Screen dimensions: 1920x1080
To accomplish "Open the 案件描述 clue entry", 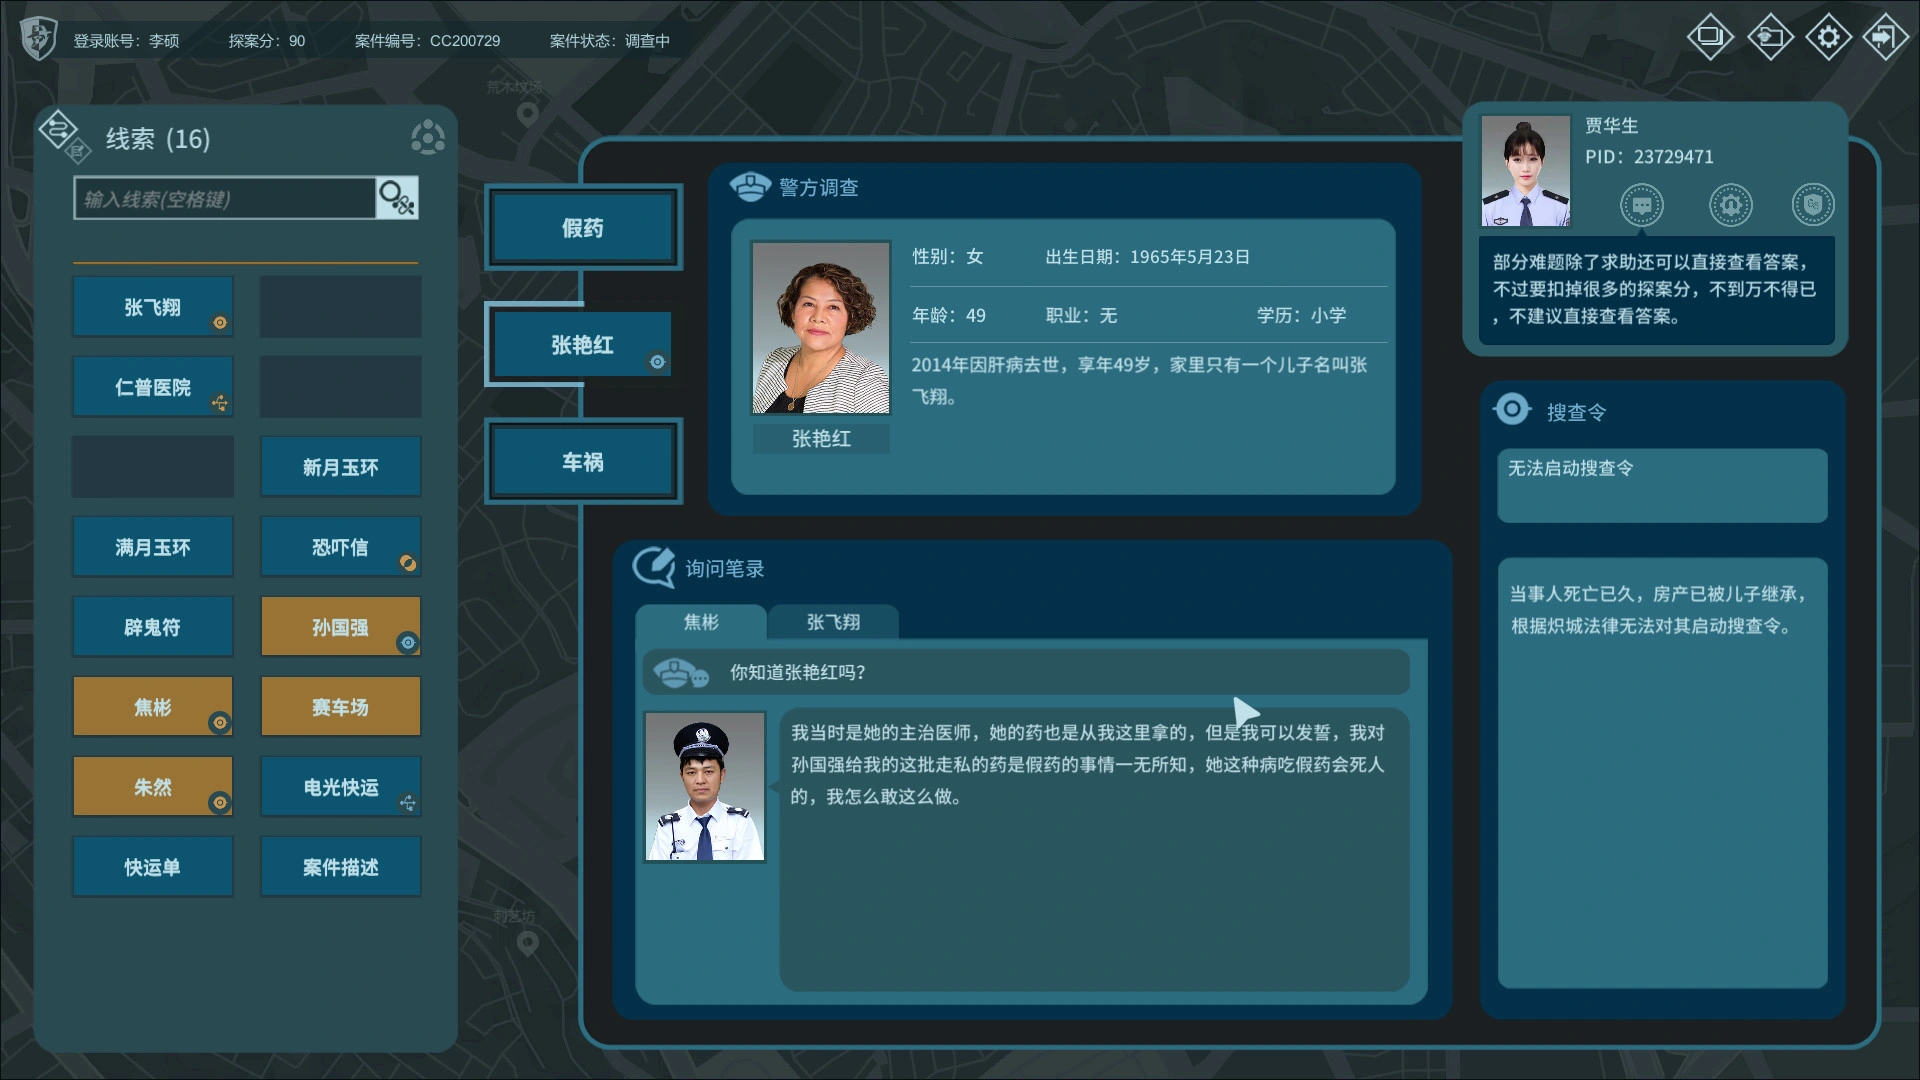I will click(x=340, y=866).
